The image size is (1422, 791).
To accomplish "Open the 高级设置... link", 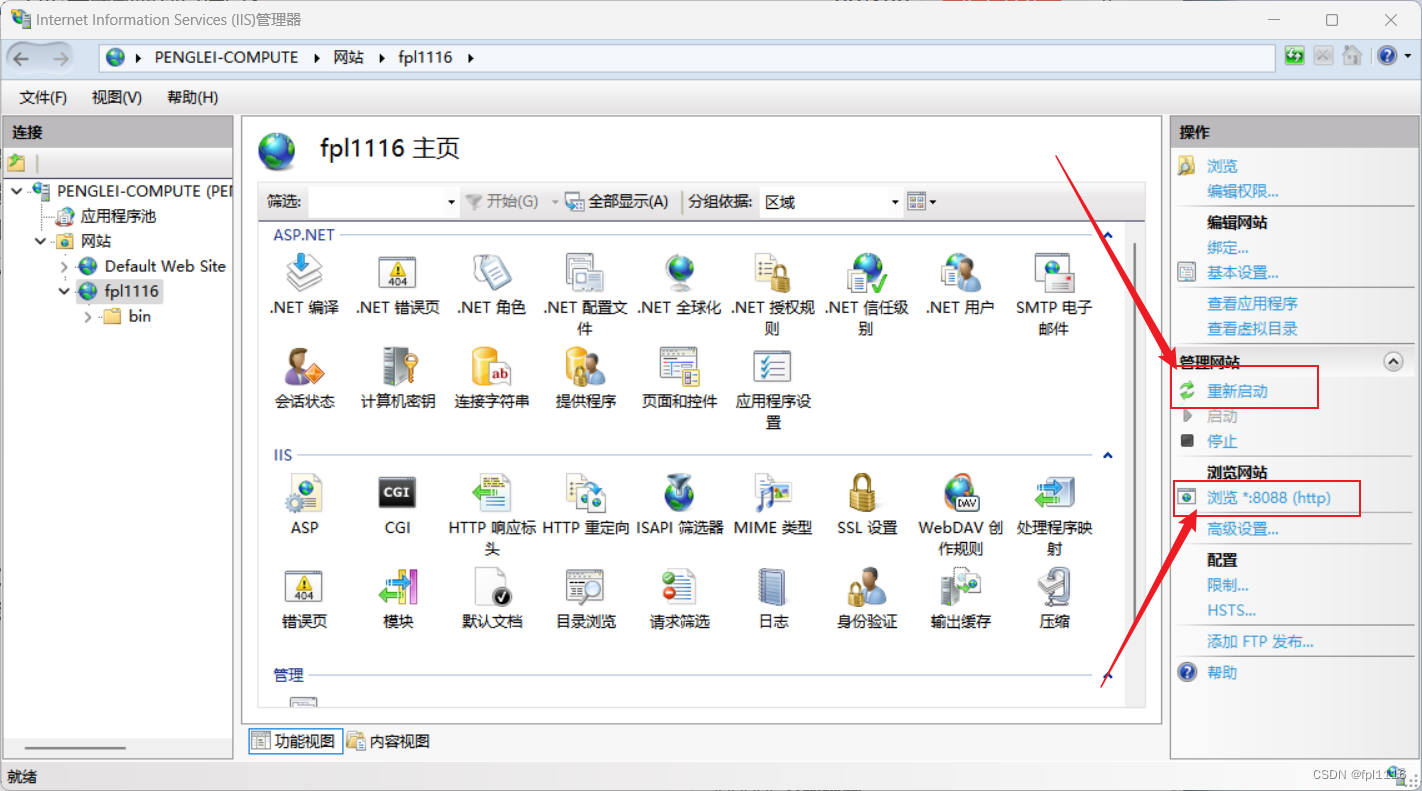I will [1242, 529].
